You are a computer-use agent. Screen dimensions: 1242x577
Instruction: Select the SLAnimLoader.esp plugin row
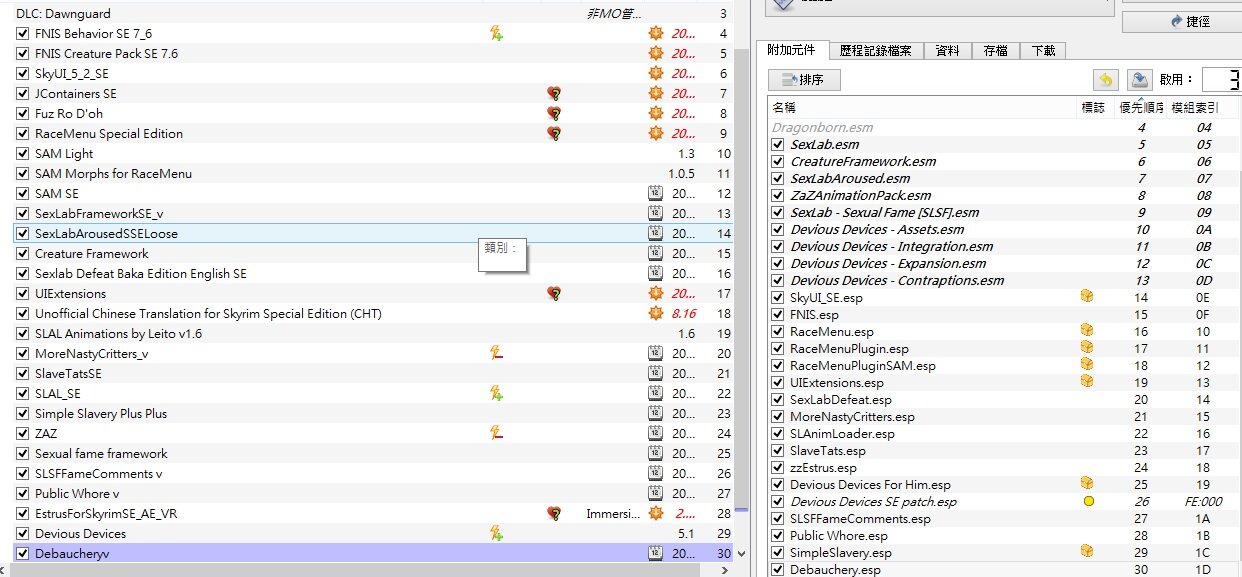click(1004, 433)
